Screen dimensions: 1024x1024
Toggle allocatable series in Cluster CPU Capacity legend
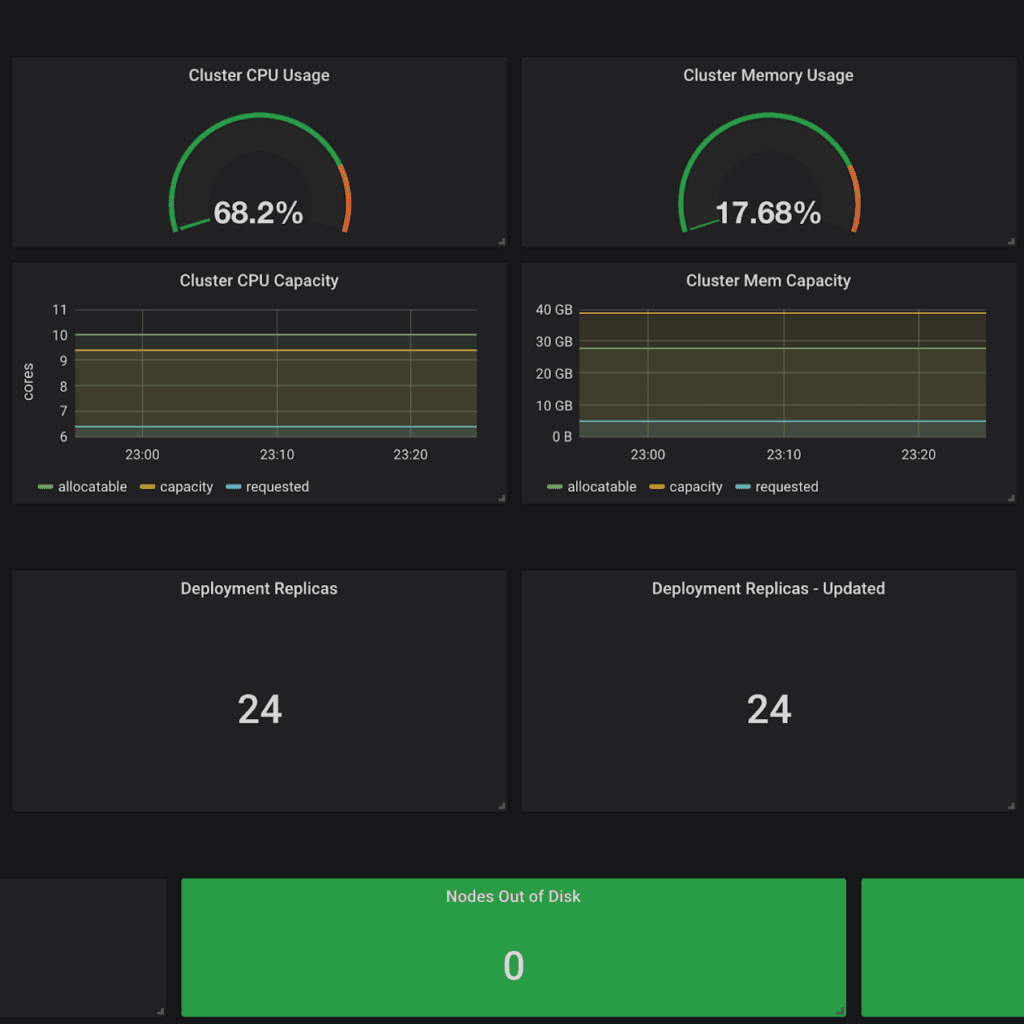92,487
